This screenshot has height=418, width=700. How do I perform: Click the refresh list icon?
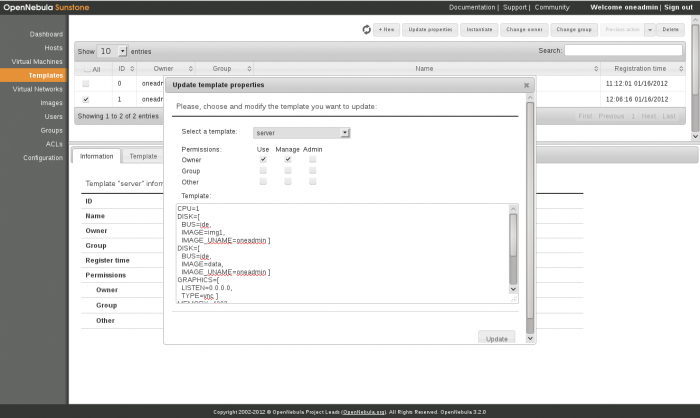(x=367, y=29)
